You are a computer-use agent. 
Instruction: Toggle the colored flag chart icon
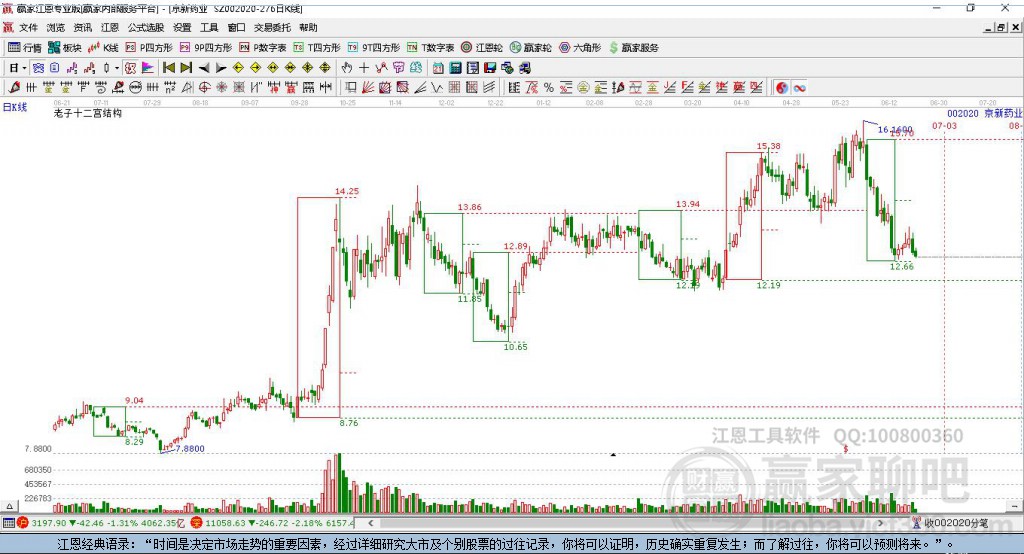[x=148, y=68]
